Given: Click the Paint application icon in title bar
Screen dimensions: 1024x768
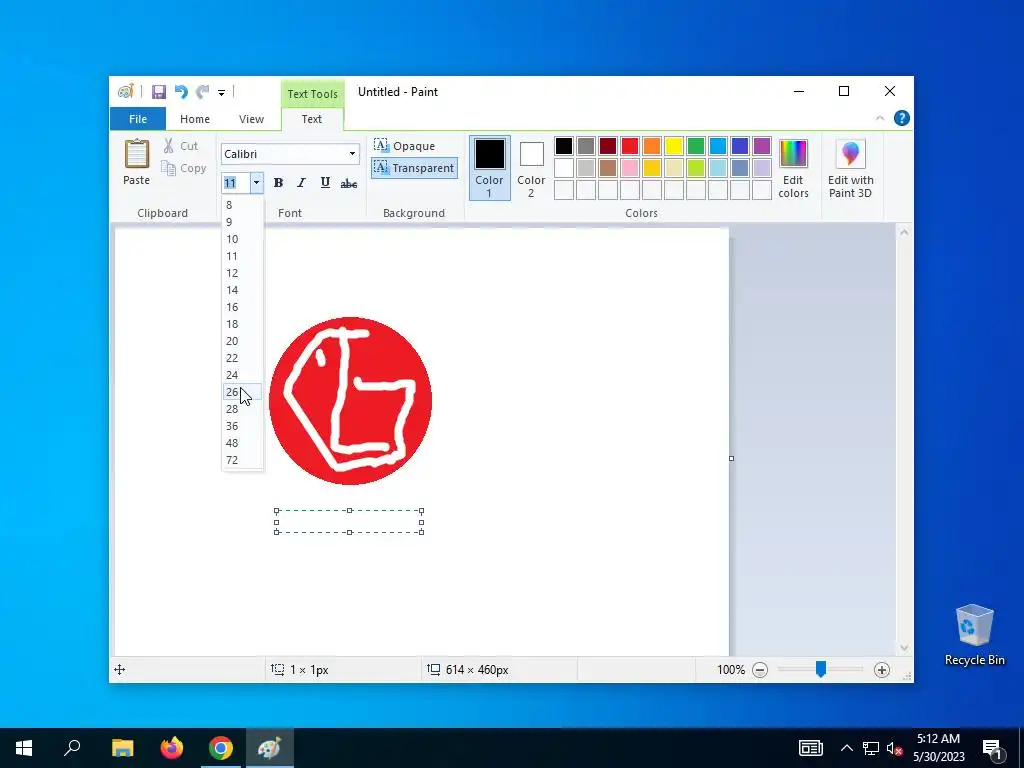Looking at the screenshot, I should tap(126, 91).
